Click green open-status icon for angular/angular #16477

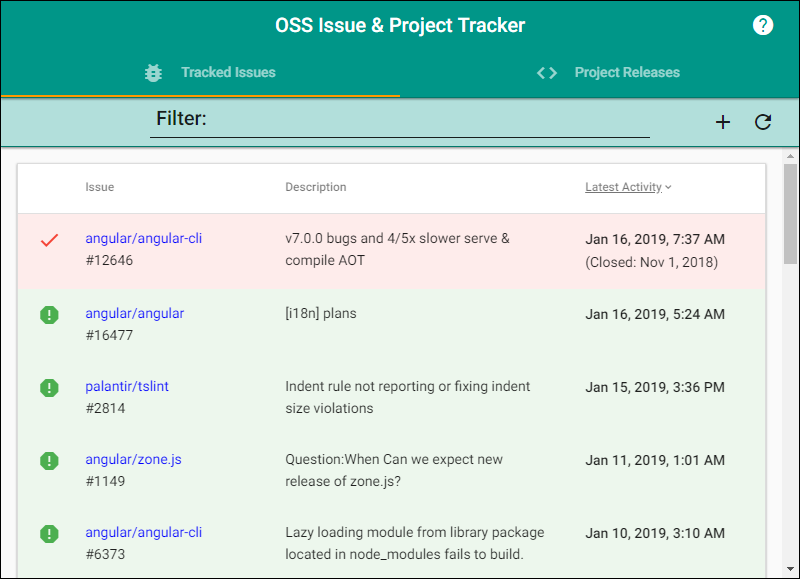pyautogui.click(x=49, y=315)
